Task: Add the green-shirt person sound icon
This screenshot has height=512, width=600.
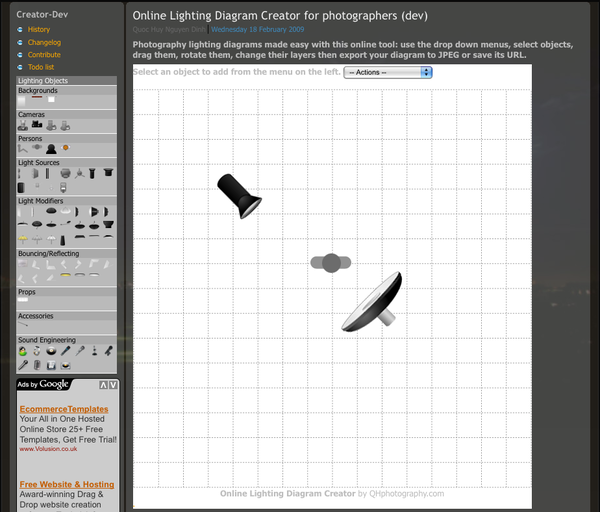Action: 23,351
